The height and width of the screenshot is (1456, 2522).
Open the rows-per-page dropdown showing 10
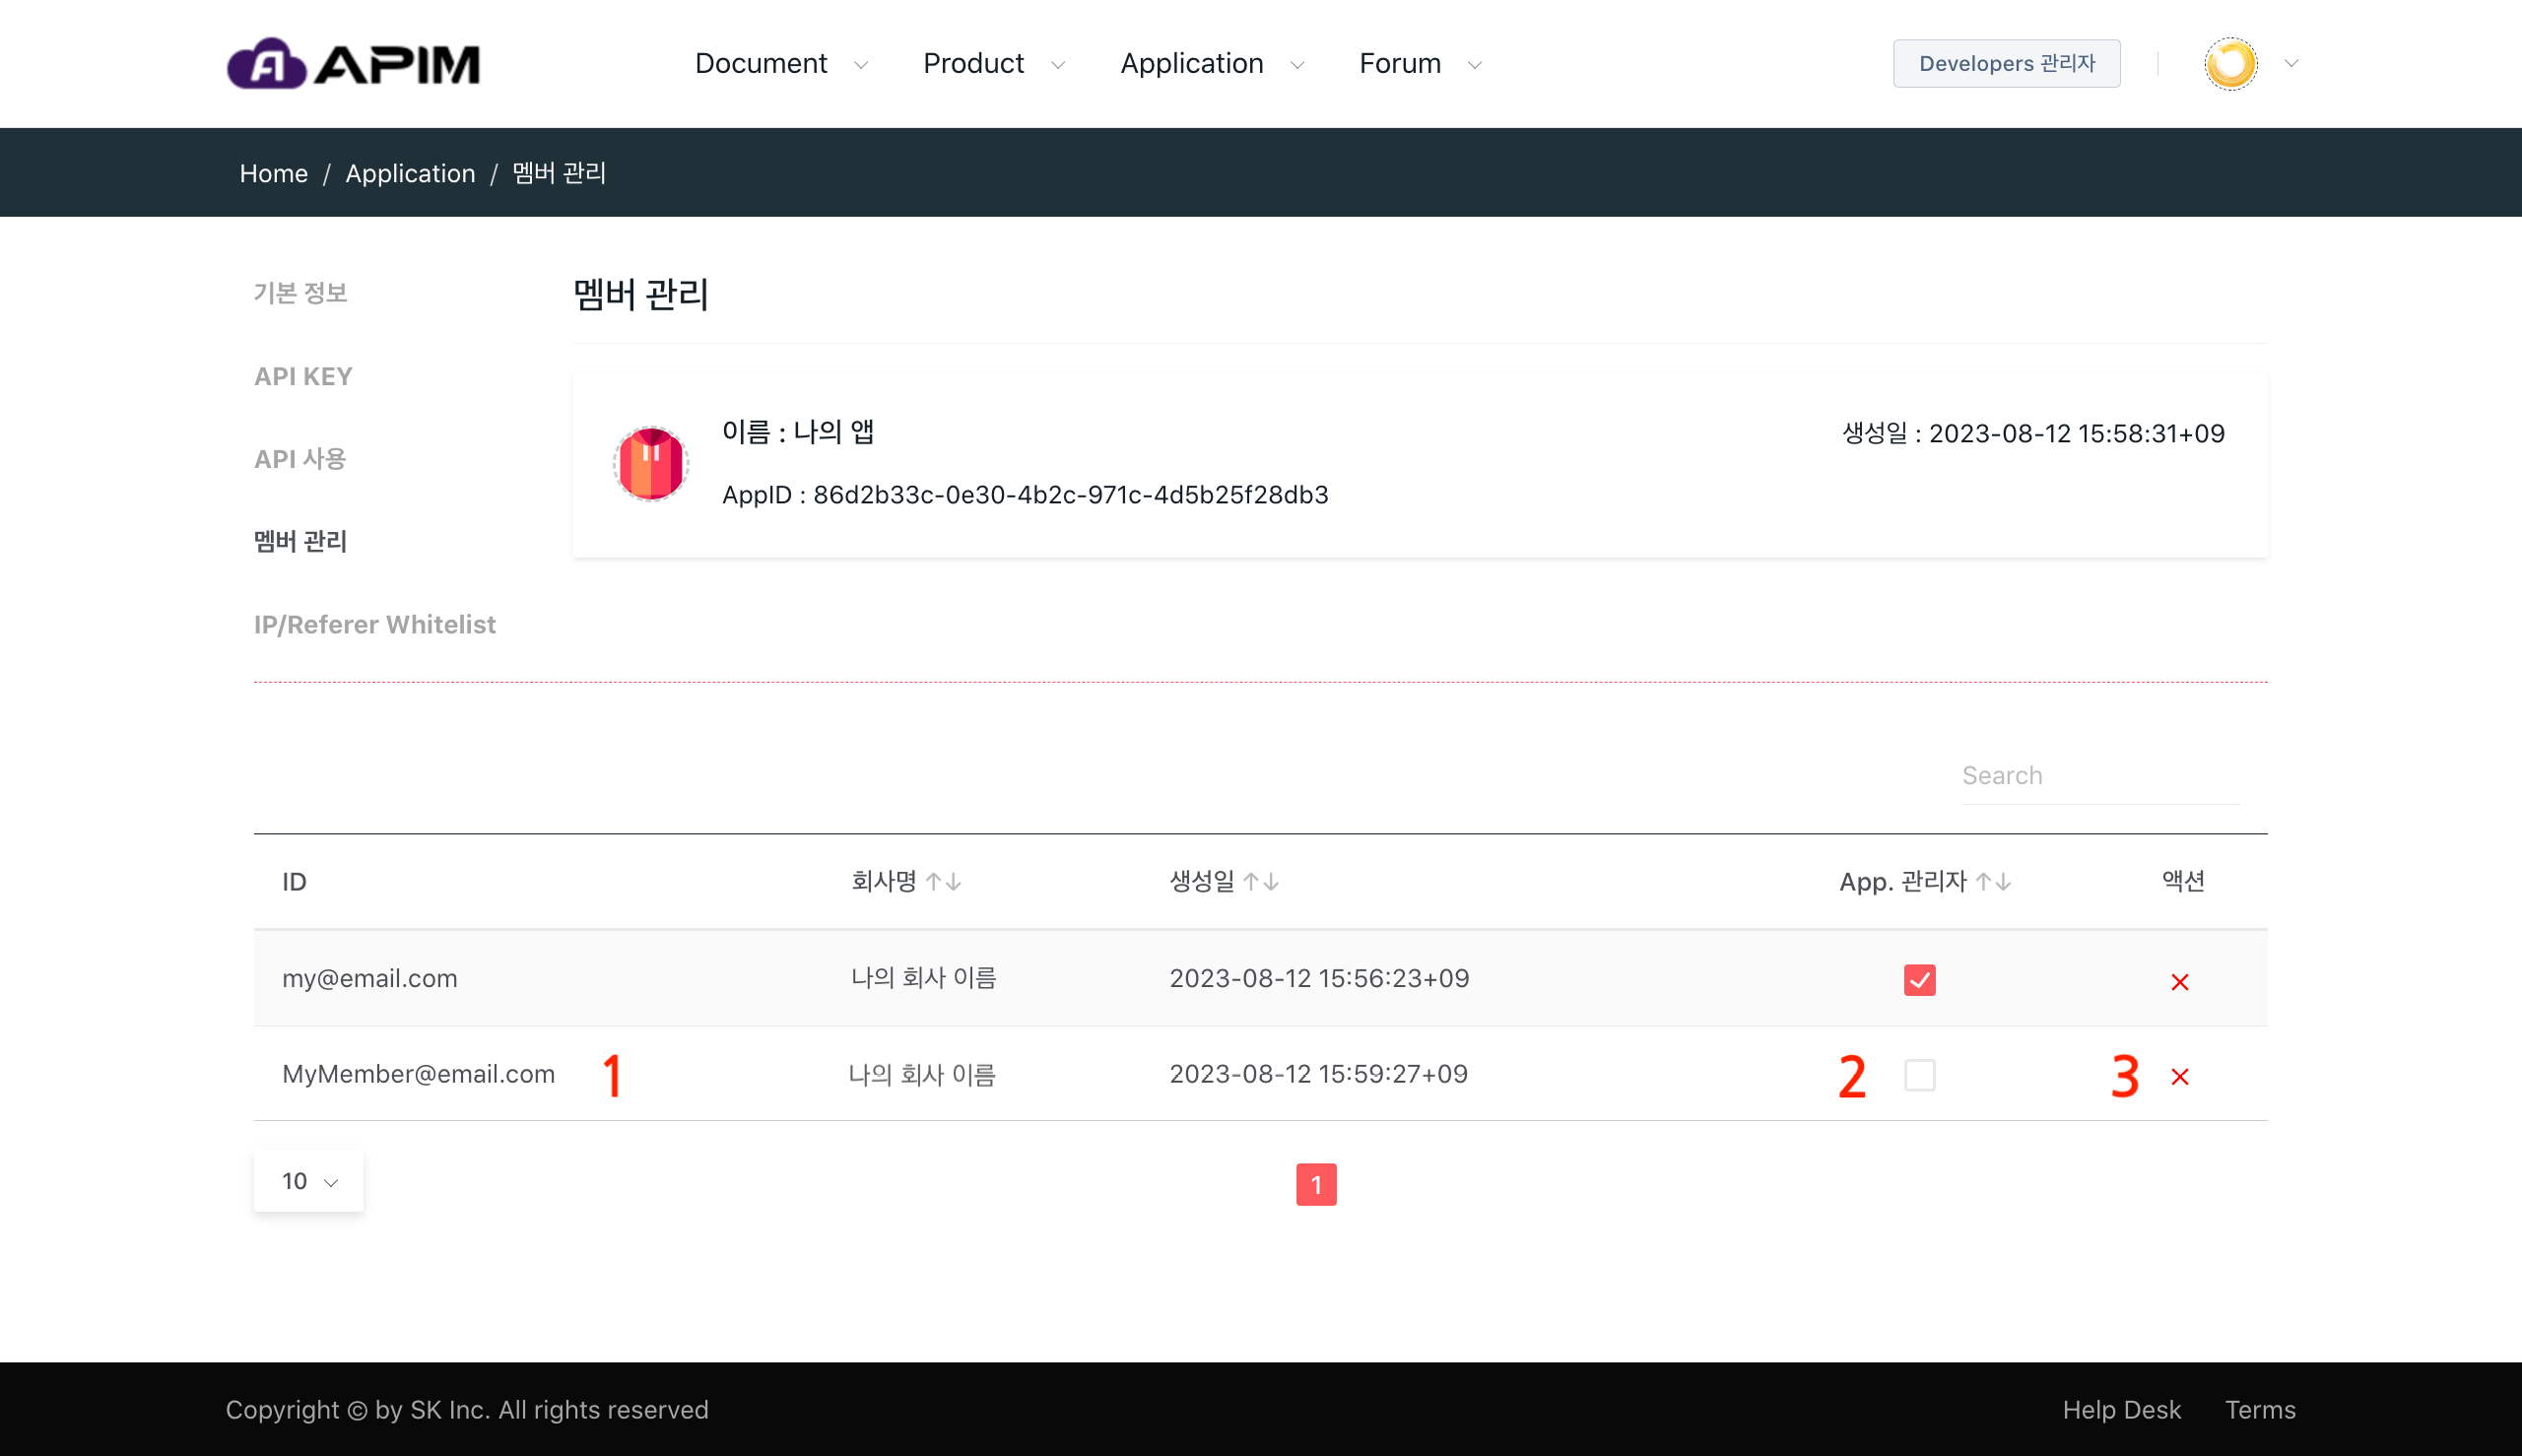point(309,1182)
